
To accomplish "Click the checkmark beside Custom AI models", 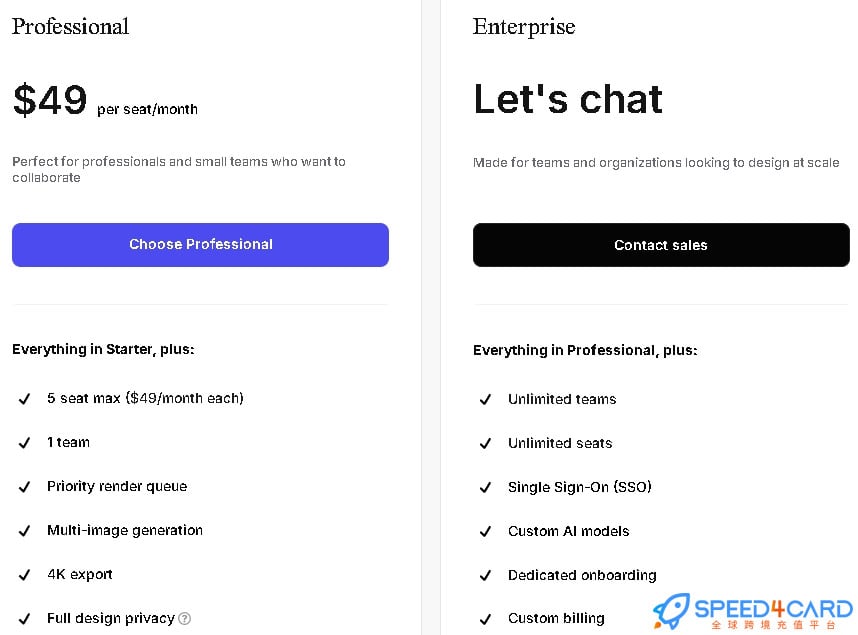I will tap(485, 532).
